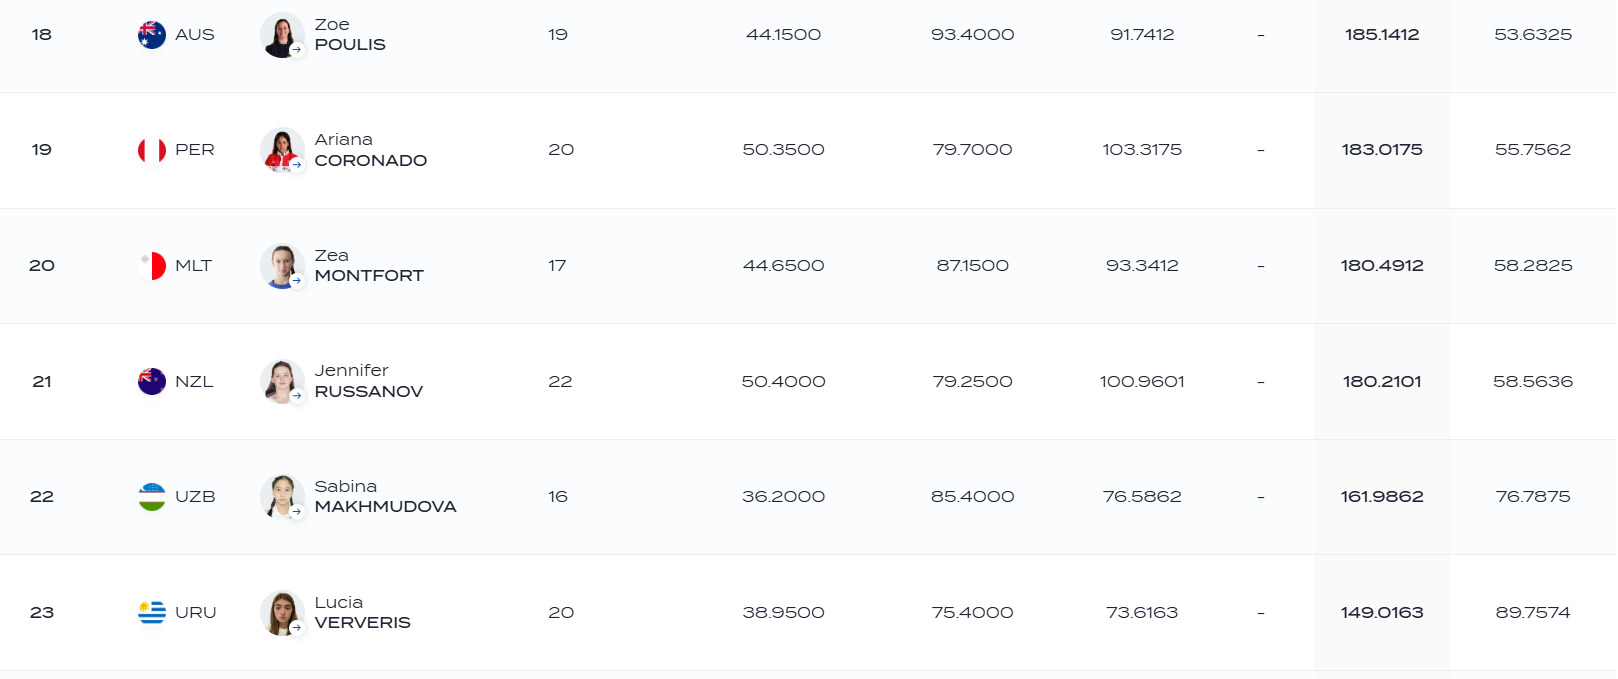Click the Uzbekistan flag icon
This screenshot has width=1618, height=679.
pos(152,497)
